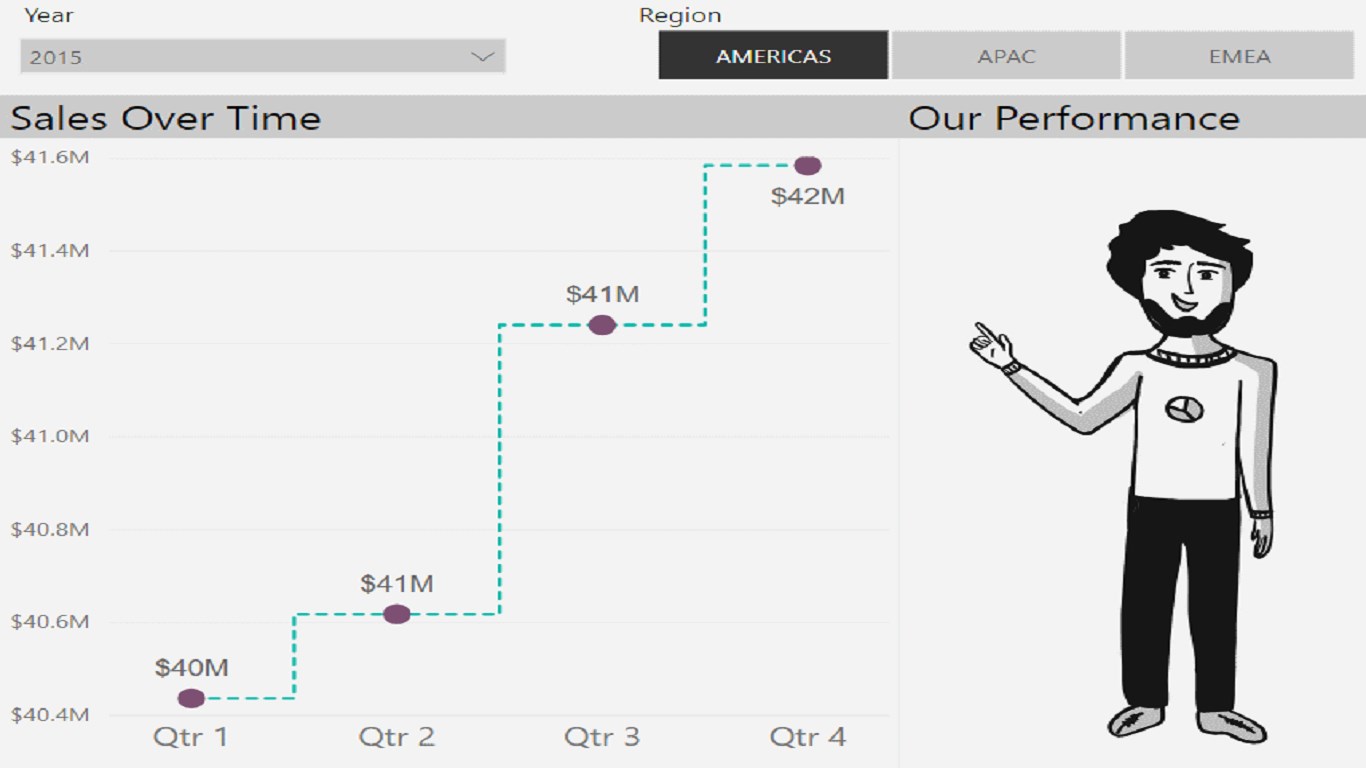
Task: Click the Qtr 2 data point marker
Action: click(397, 614)
